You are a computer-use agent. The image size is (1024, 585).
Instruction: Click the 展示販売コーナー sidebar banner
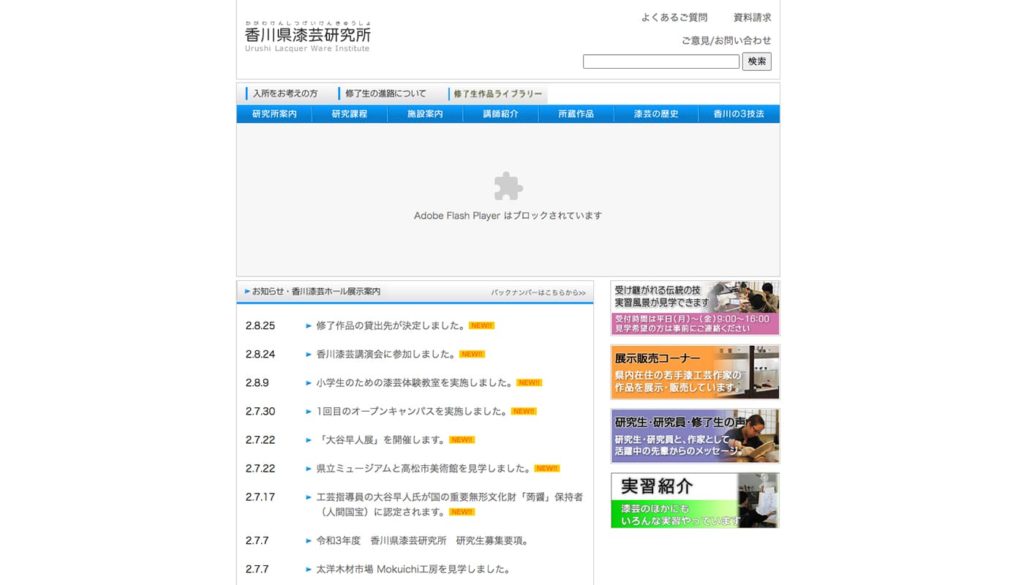pyautogui.click(x=692, y=371)
